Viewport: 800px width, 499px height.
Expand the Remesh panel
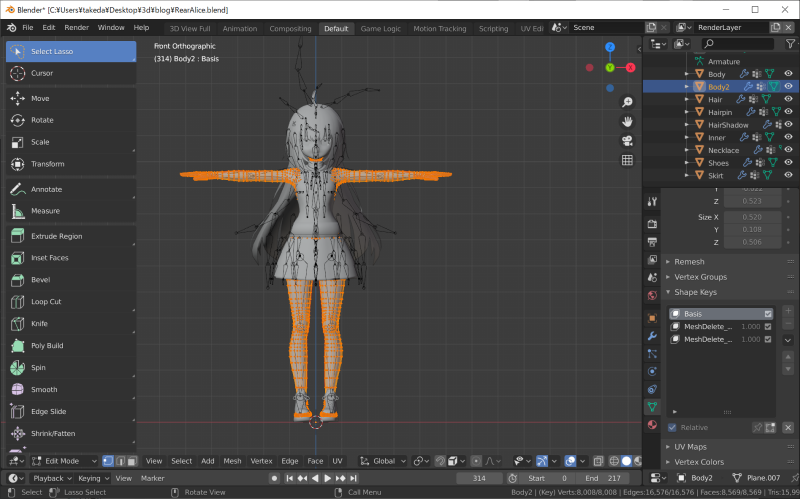pos(690,262)
